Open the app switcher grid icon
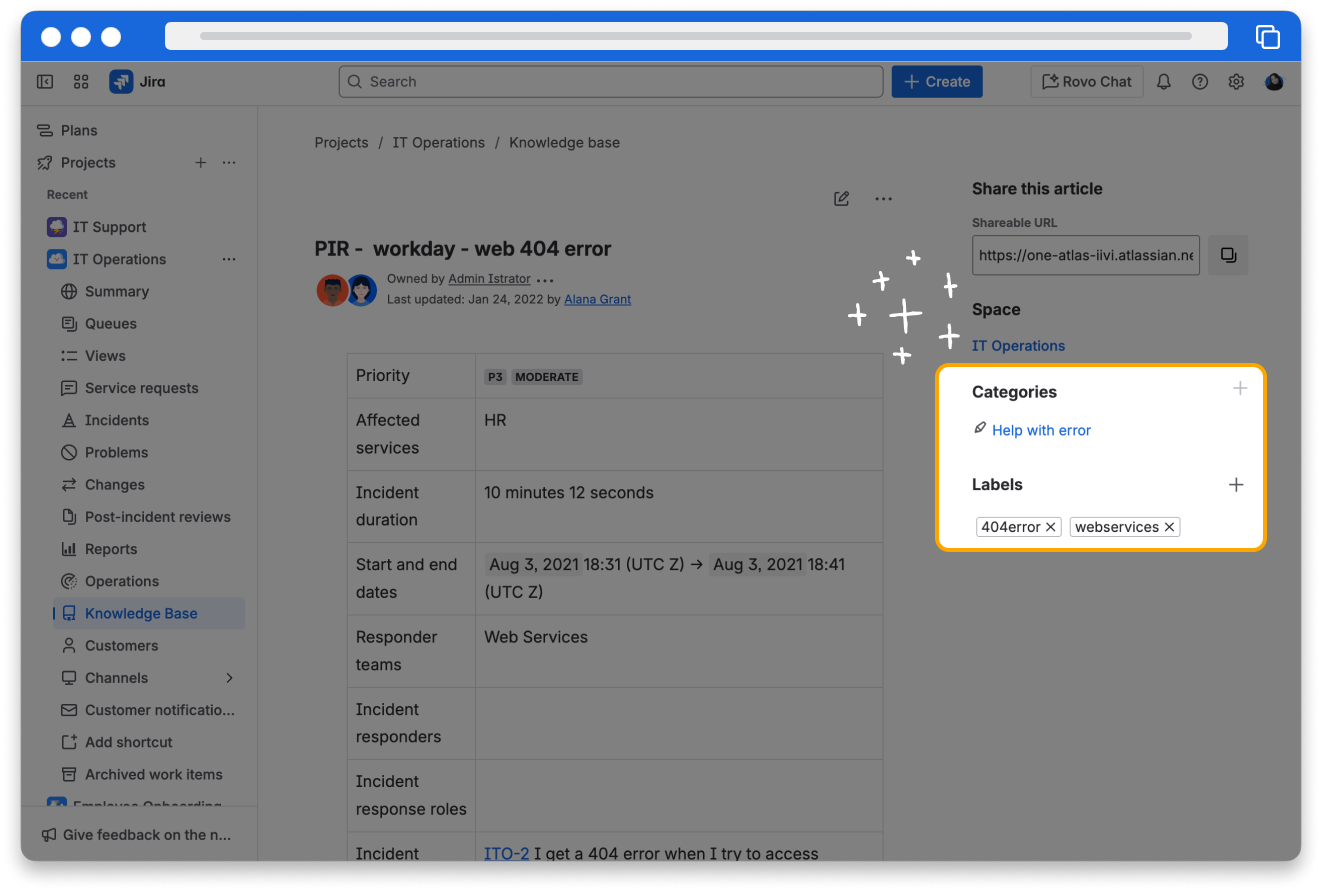This screenshot has height=892, width=1322. pos(81,82)
